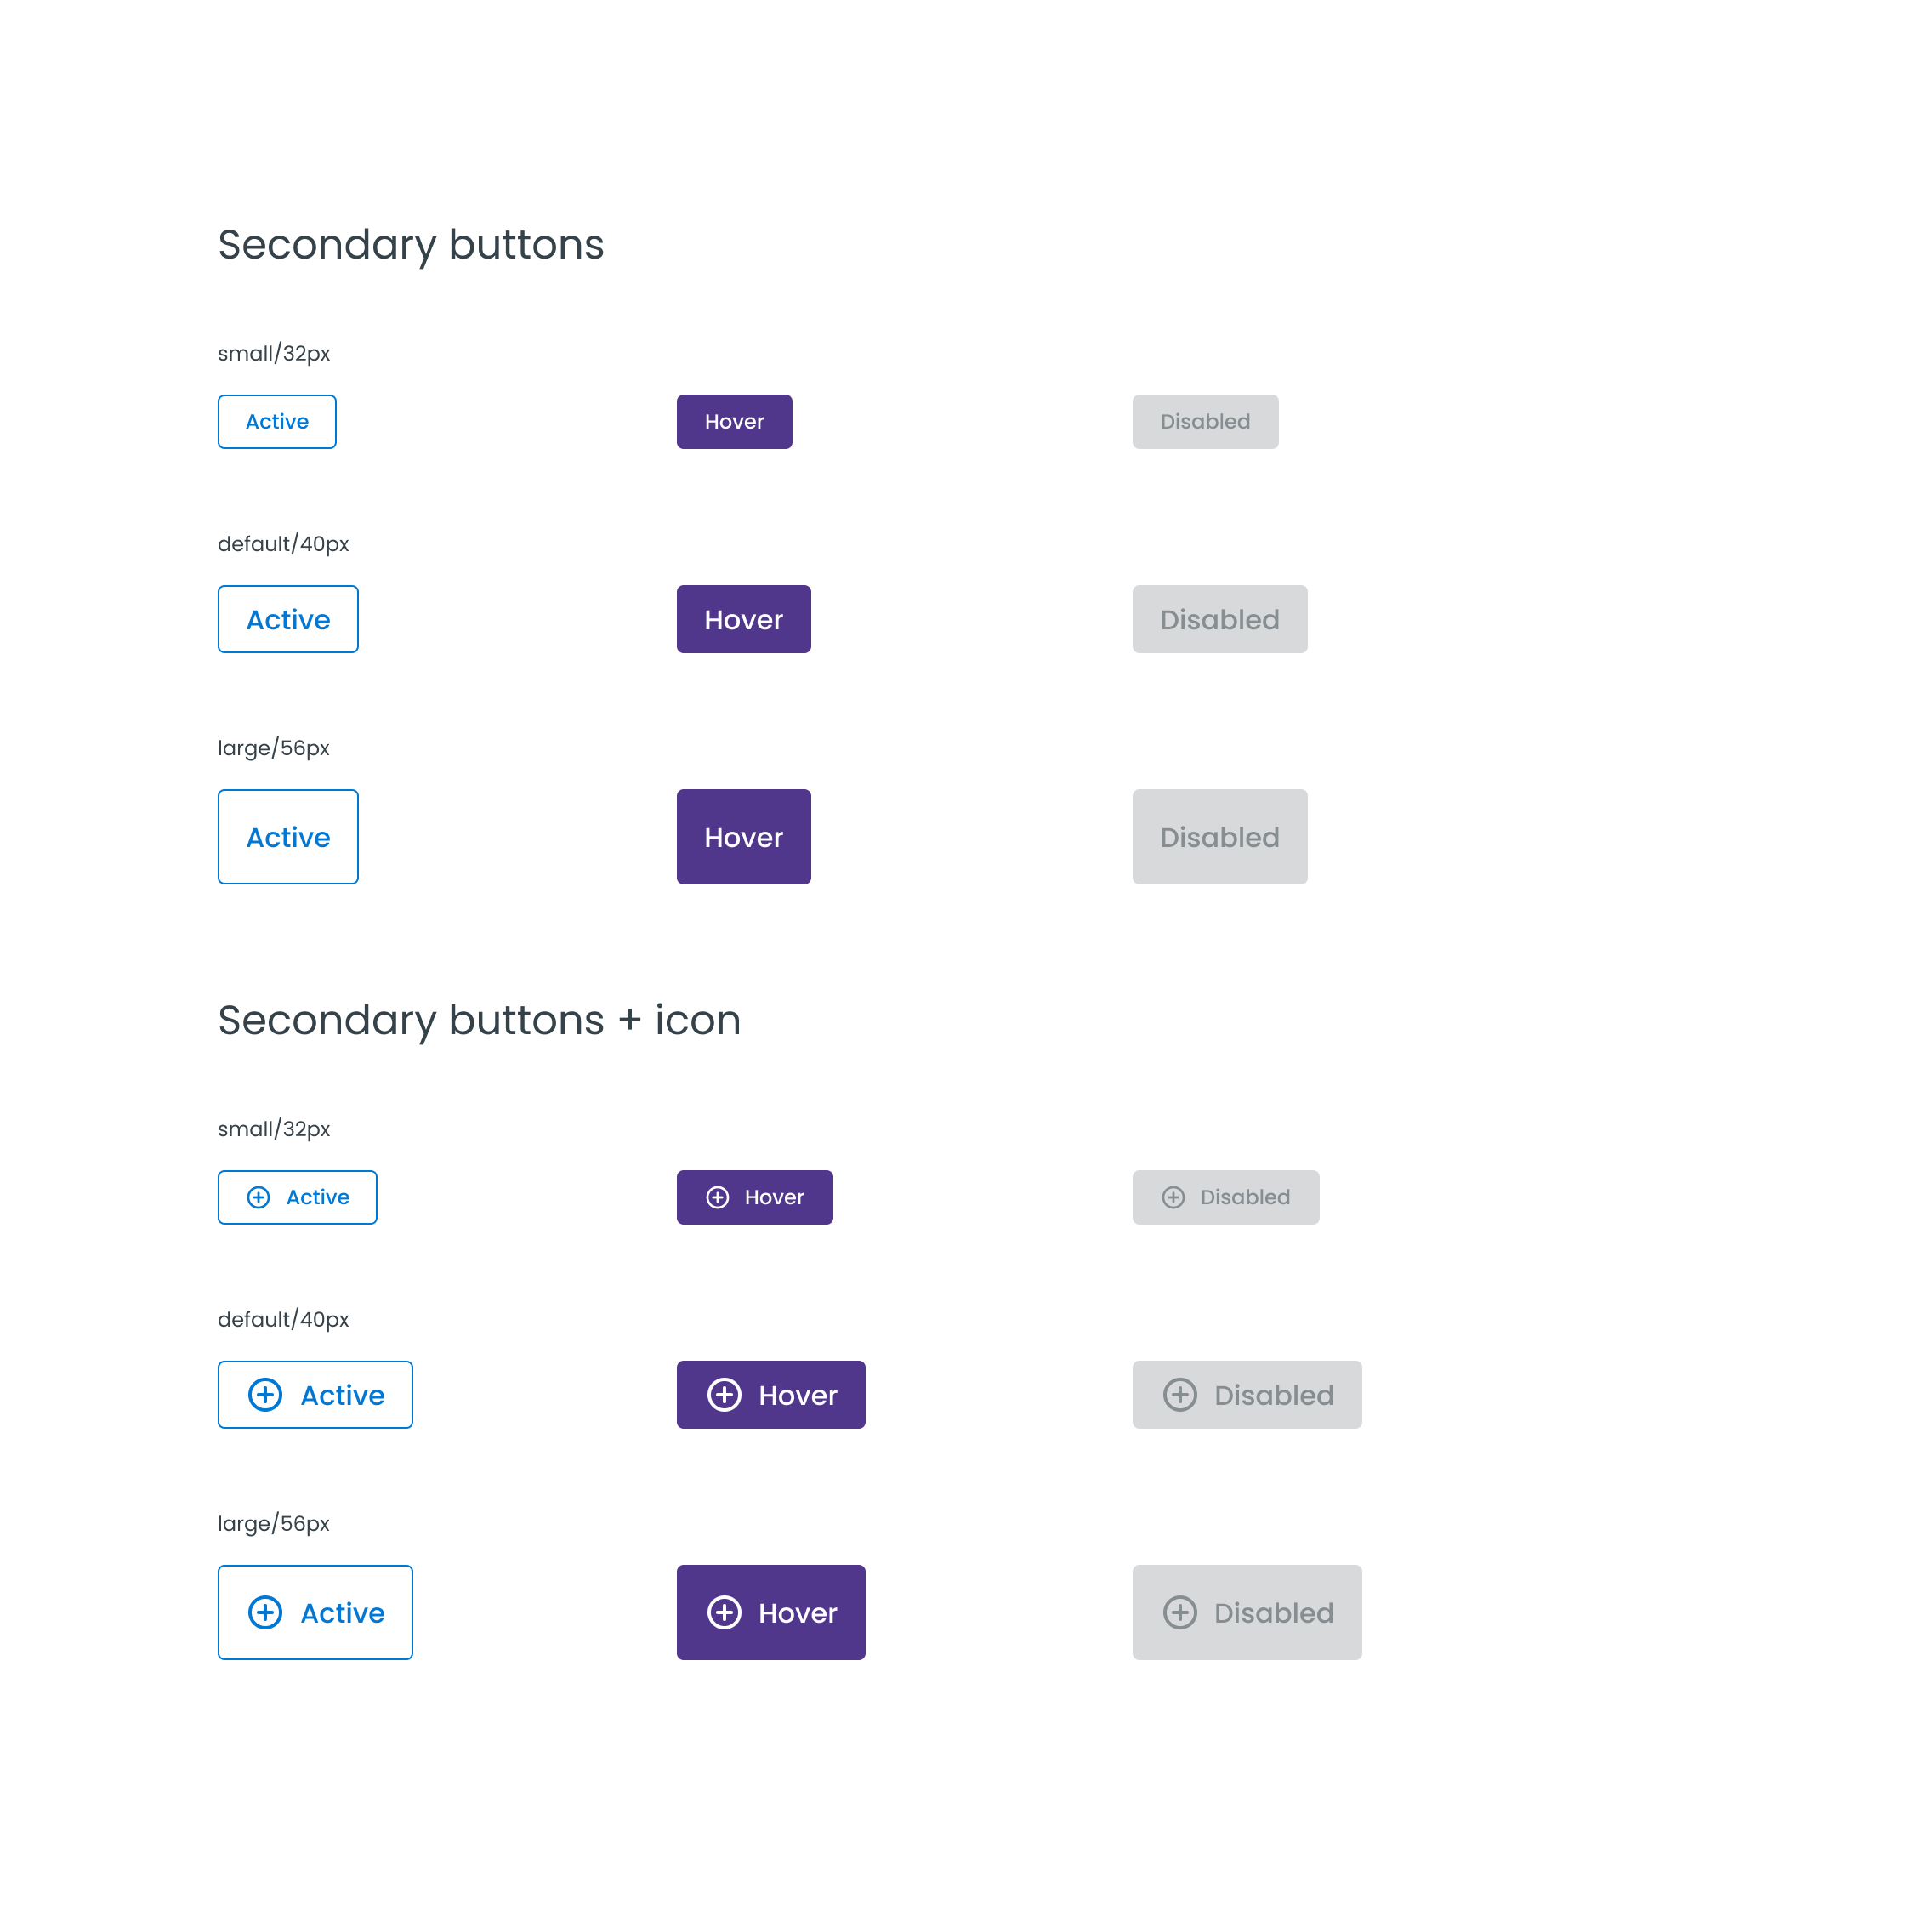Click plus icon in small Active button
Image resolution: width=1932 pixels, height=1905 pixels.
coord(258,1197)
